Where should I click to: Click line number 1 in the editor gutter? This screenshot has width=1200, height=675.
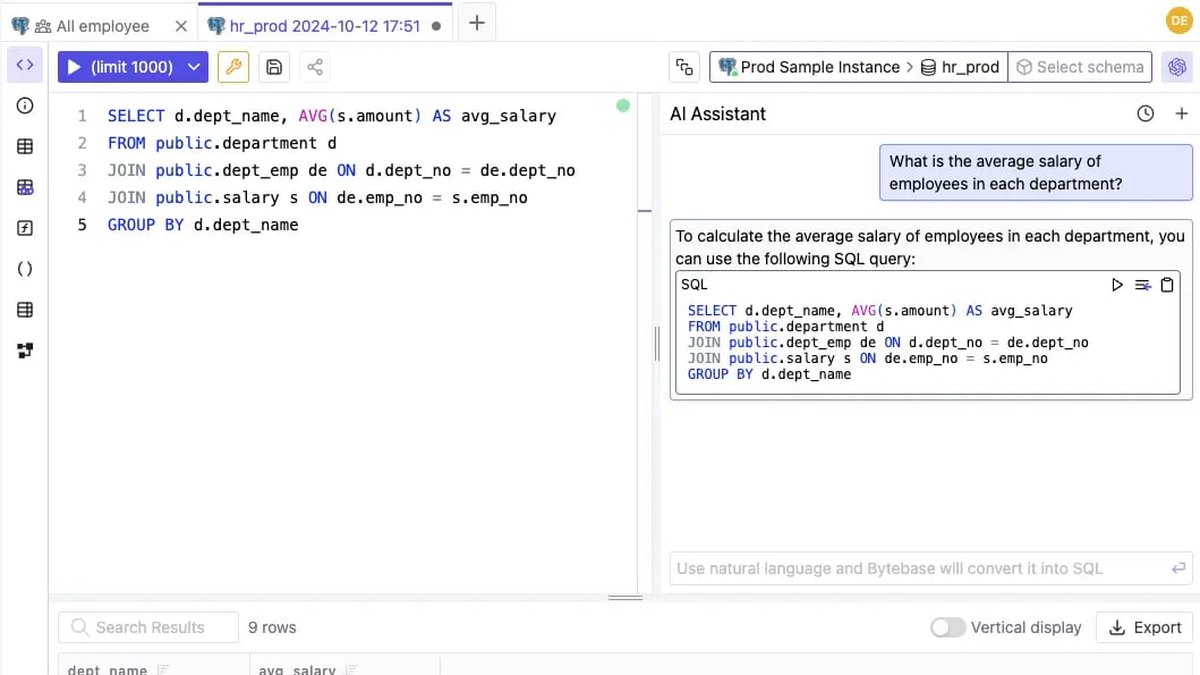pyautogui.click(x=82, y=116)
